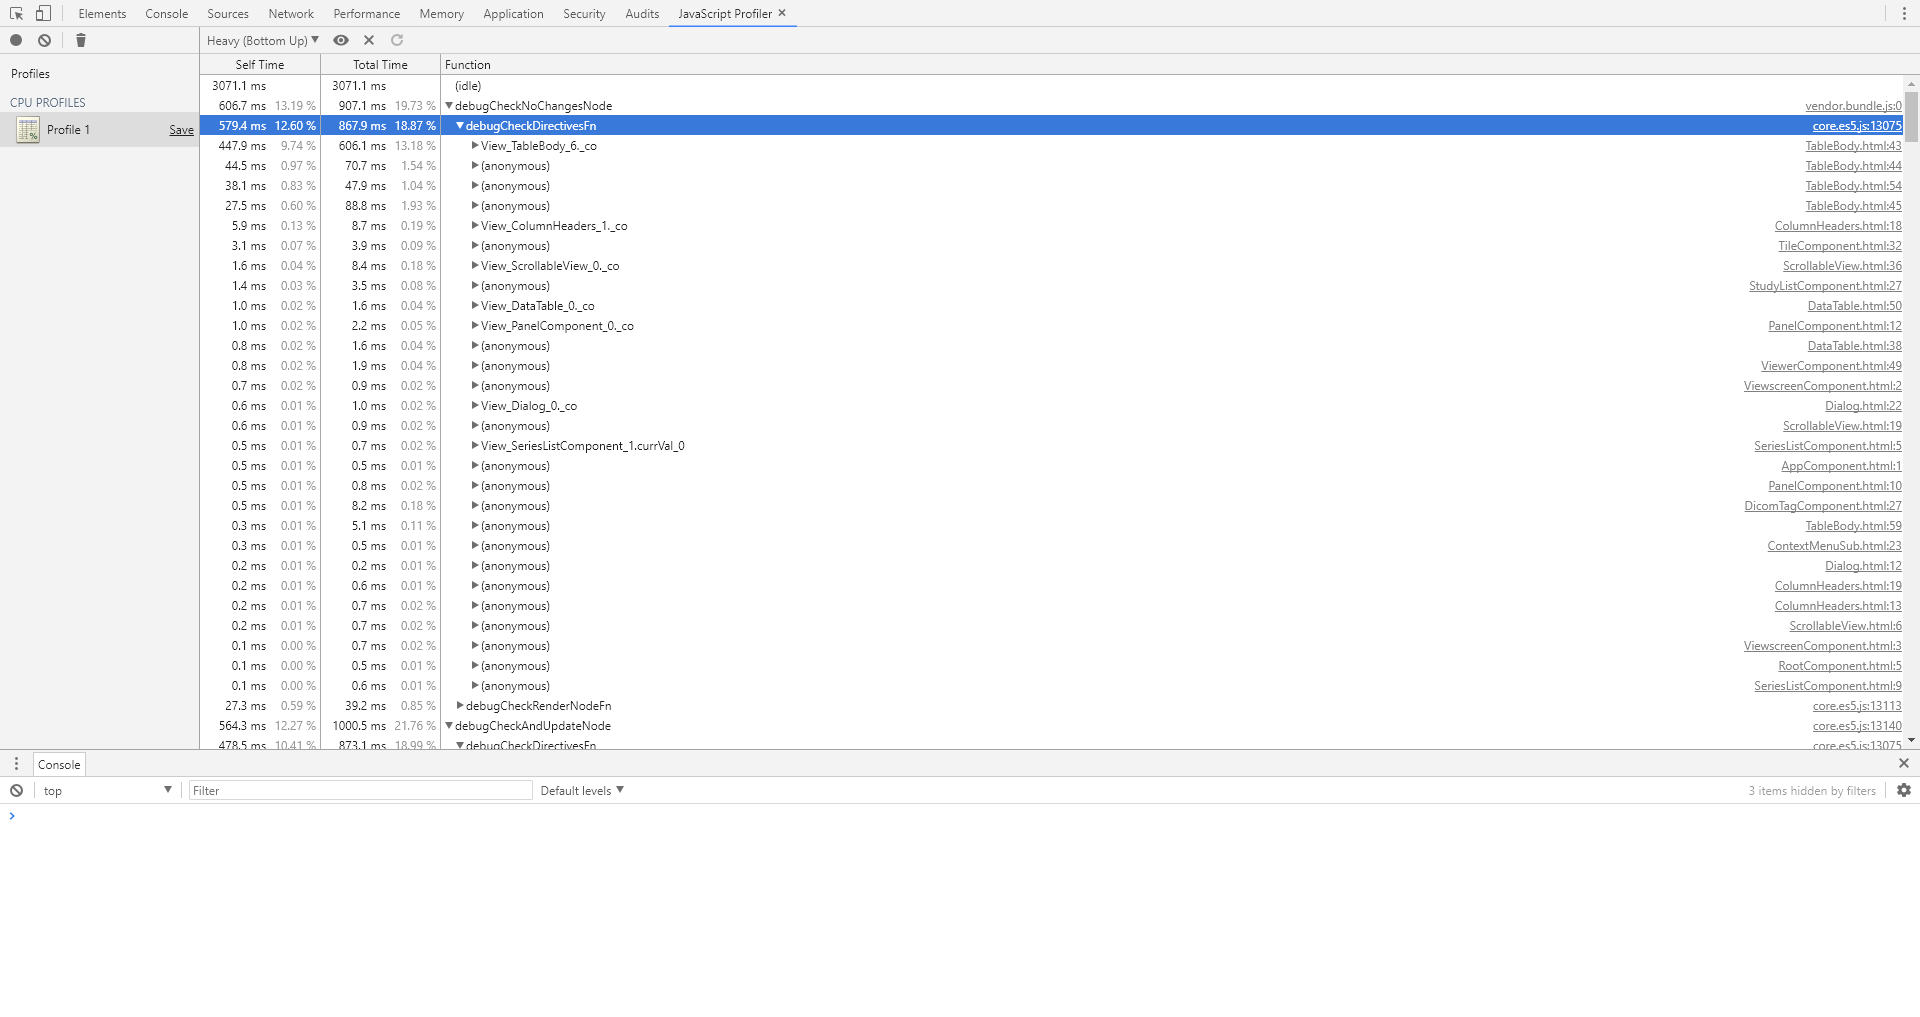Viewport: 1920px width, 1017px height.
Task: Open the Heavy (Bottom Up) view dropdown
Action: click(x=262, y=40)
